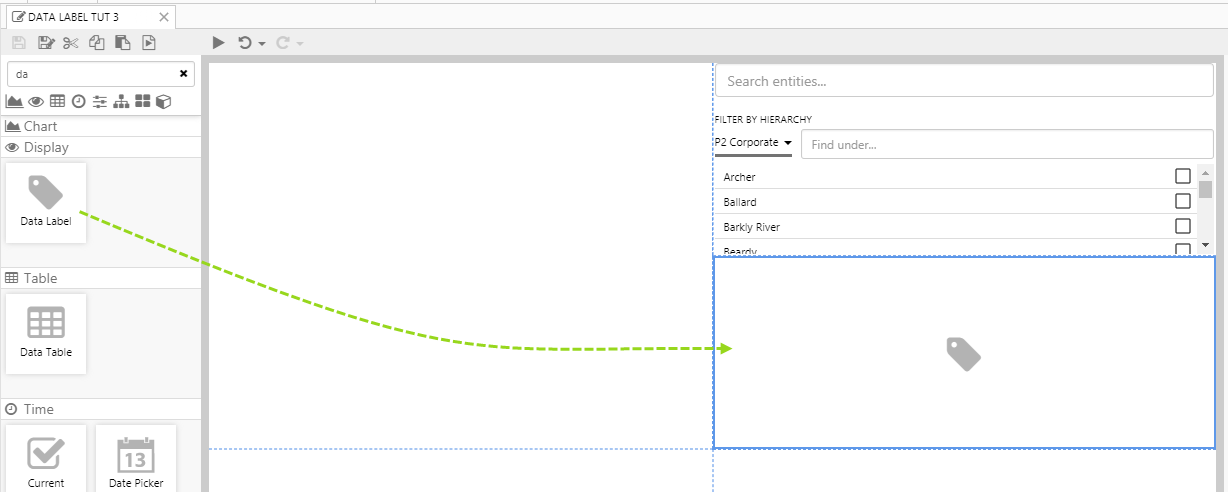Open the Undo history dropdown arrow
This screenshot has height=492, width=1228.
pos(261,43)
